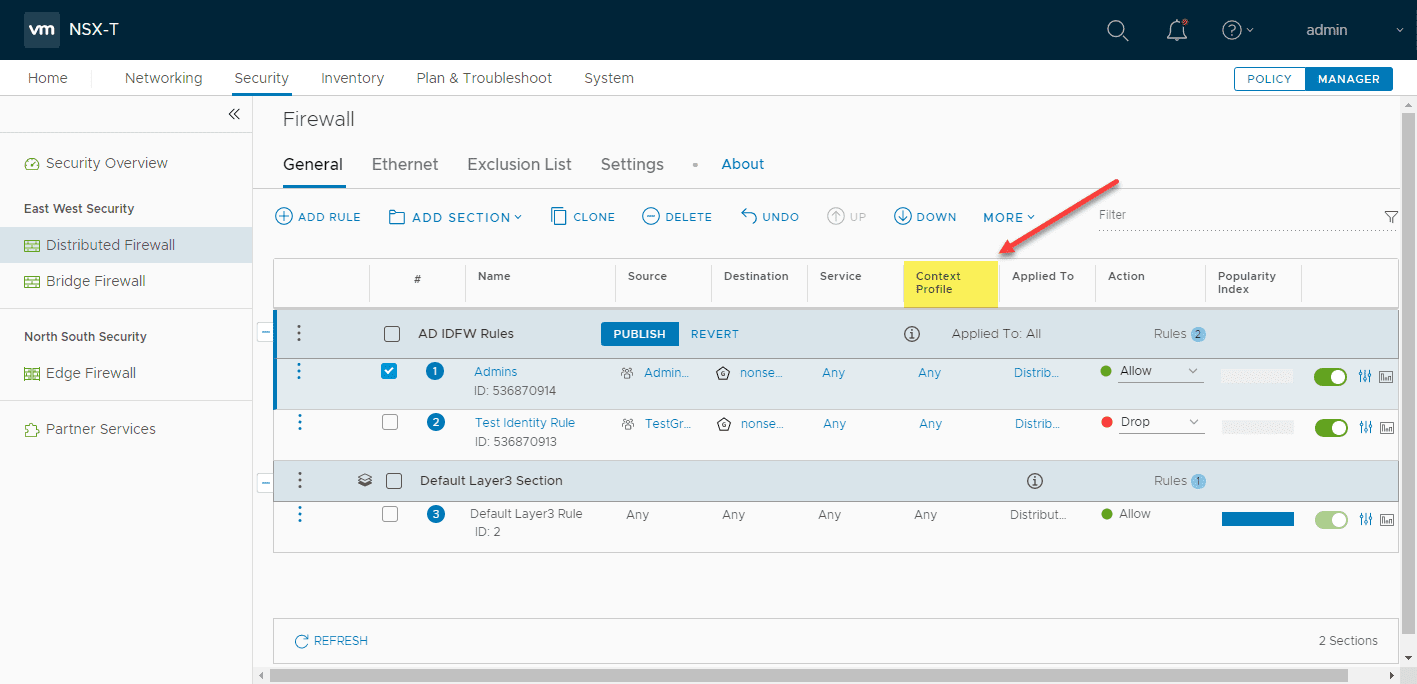Collapse the sidebar with double-chevron icon
Viewport: 1417px width, 684px height.
click(234, 114)
